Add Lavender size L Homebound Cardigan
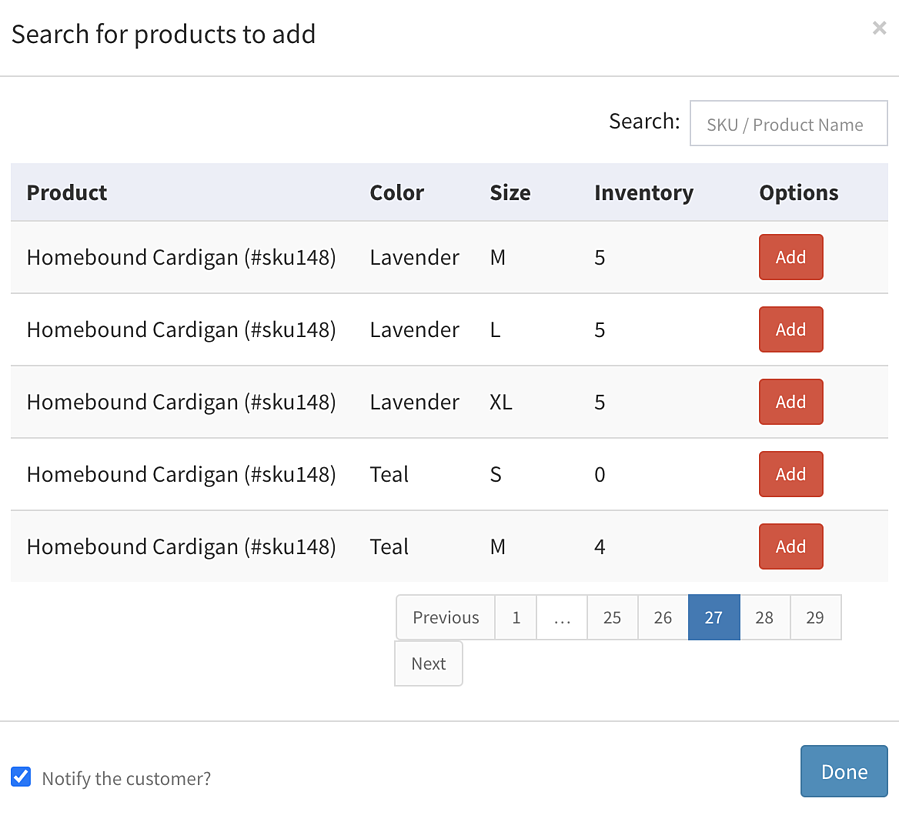Screen dimensions: 899x822 (791, 329)
